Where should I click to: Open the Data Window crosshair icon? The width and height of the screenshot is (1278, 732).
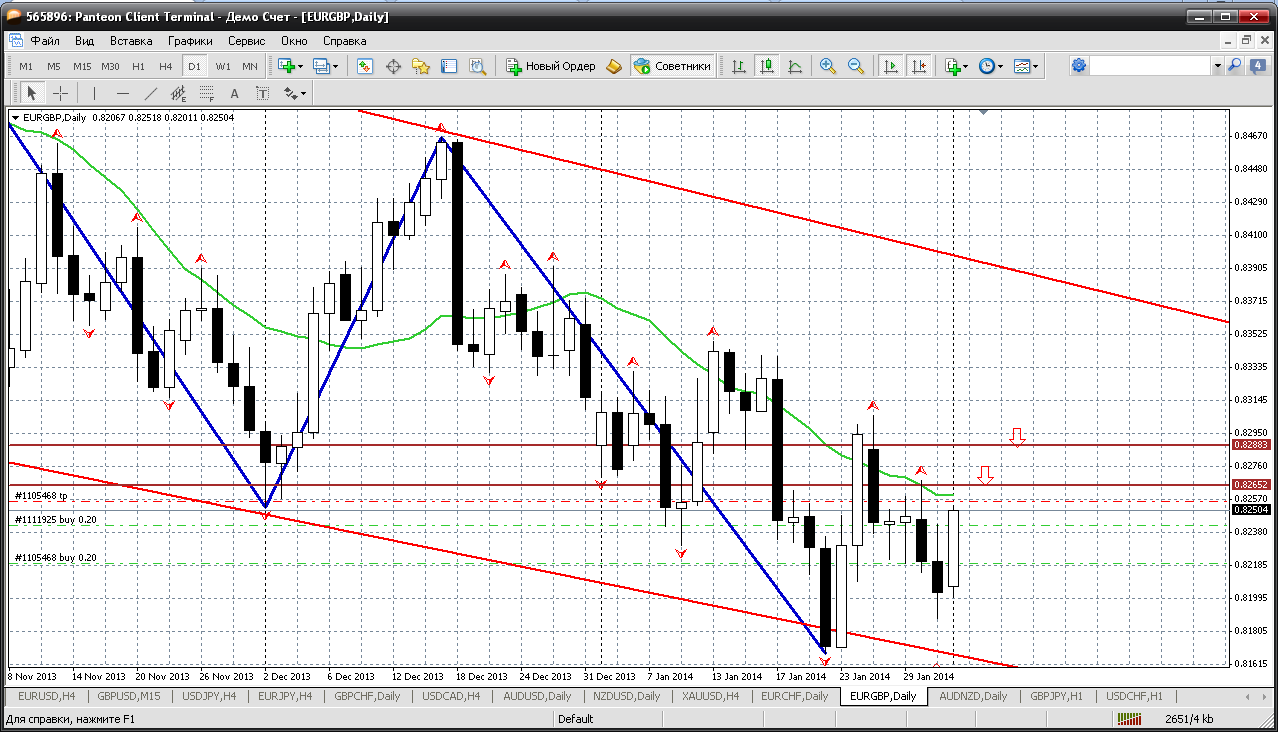[393, 66]
